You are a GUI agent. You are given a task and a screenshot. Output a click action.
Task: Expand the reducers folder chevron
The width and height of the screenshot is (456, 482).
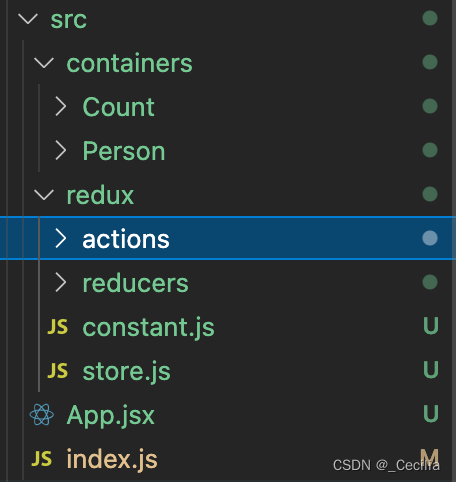click(x=60, y=282)
